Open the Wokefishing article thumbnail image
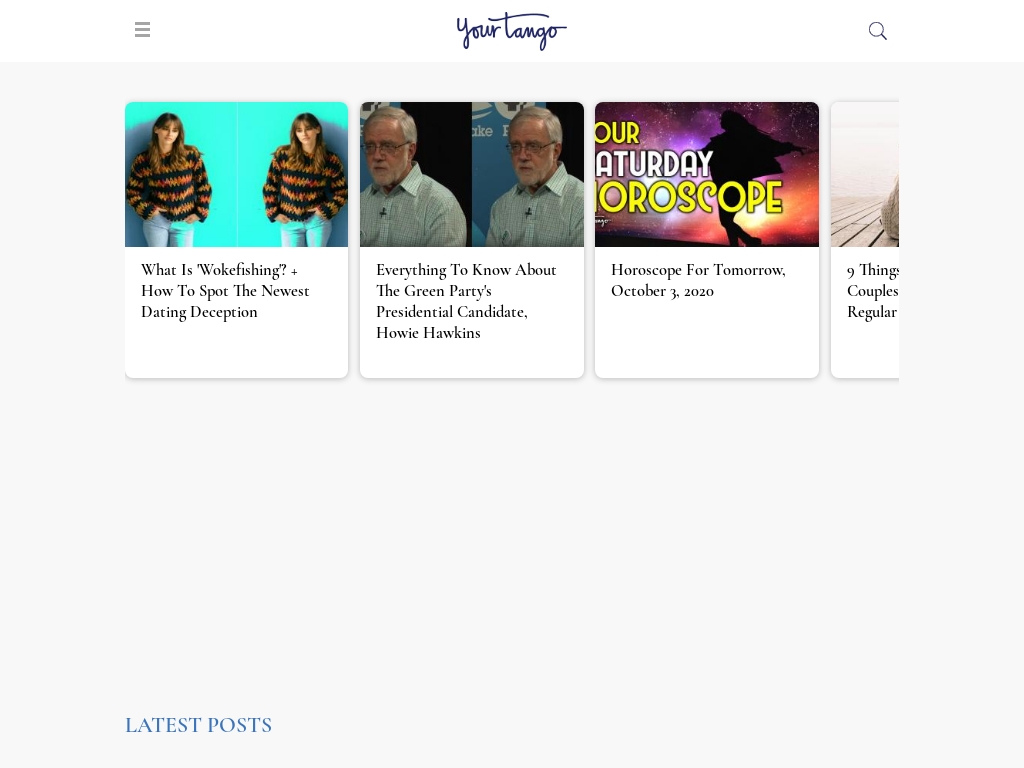Screen dimensions: 1024x768 pyautogui.click(x=236, y=174)
